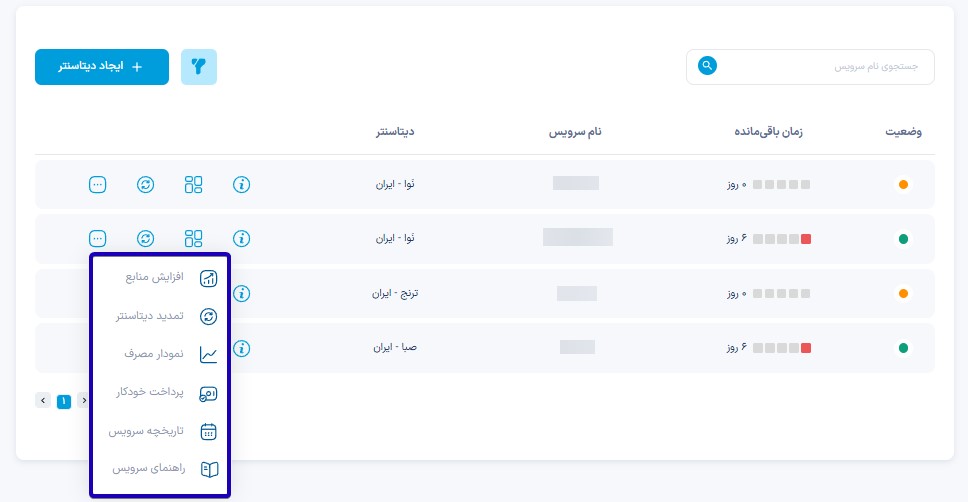Click the search magnifier icon

pos(707,65)
